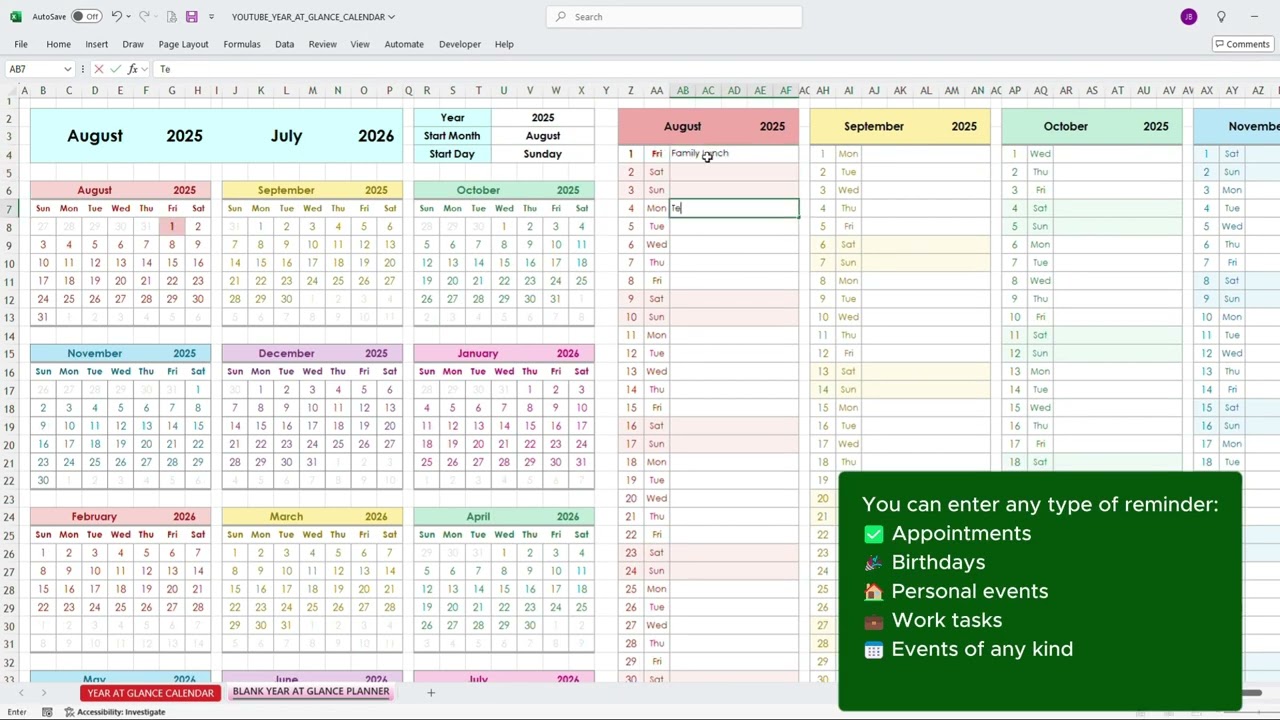Cancel the entry with the X icon
Screen dimensions: 1280x720
98,69
